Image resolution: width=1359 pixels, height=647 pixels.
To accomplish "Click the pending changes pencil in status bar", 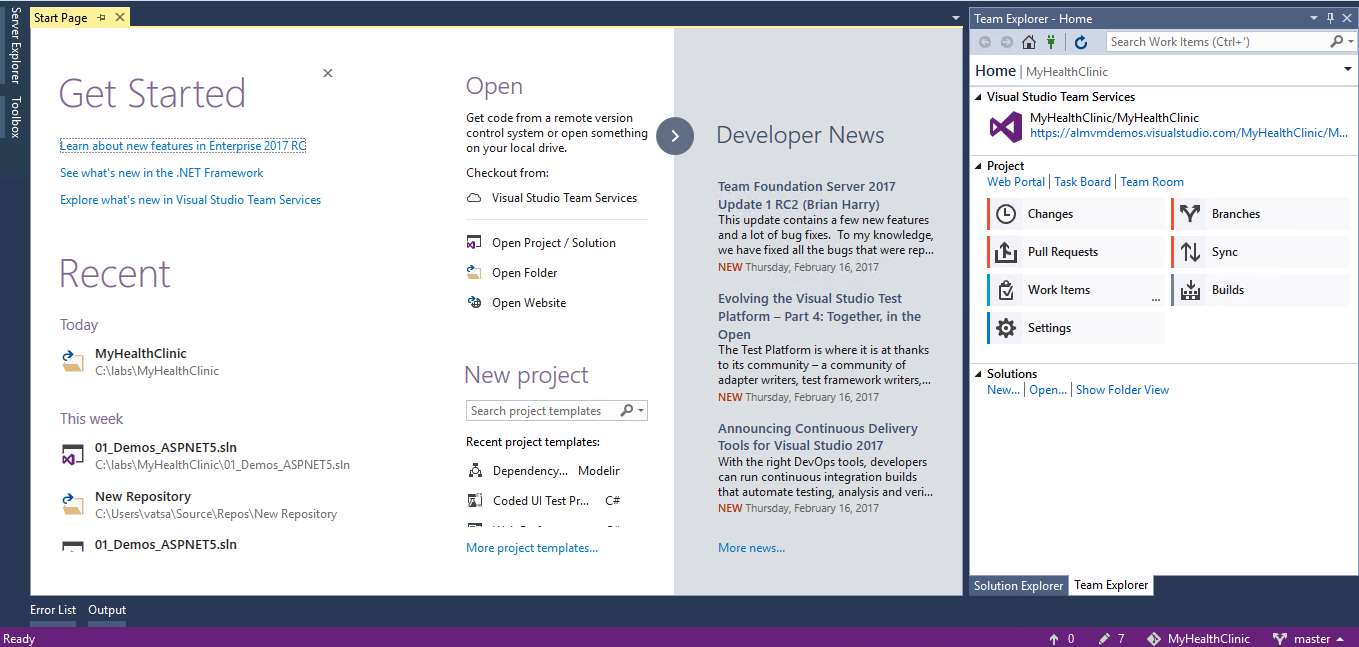I will [1104, 639].
